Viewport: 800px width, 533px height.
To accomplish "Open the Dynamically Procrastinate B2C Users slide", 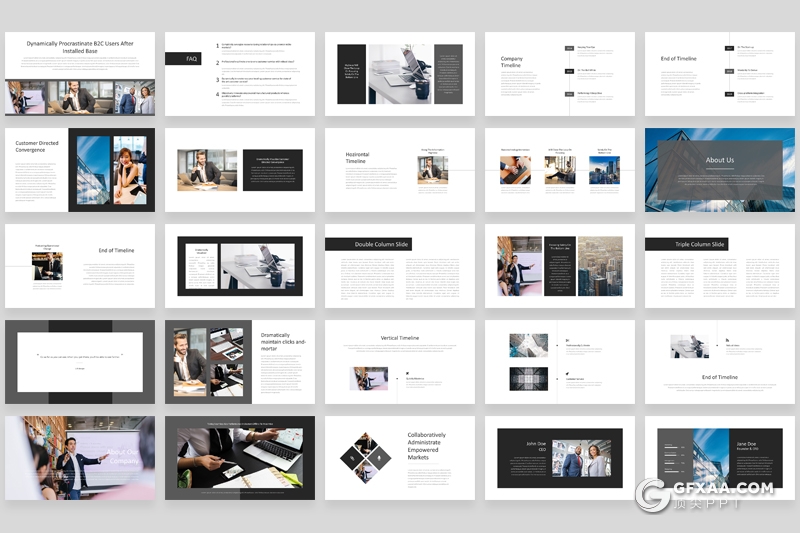I will [x=79, y=74].
